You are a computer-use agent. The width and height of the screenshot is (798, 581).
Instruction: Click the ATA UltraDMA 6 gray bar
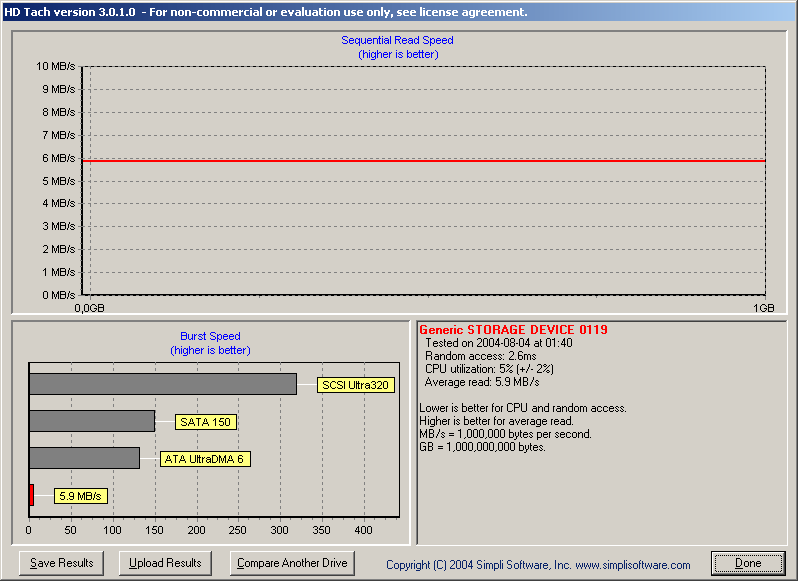coord(84,458)
